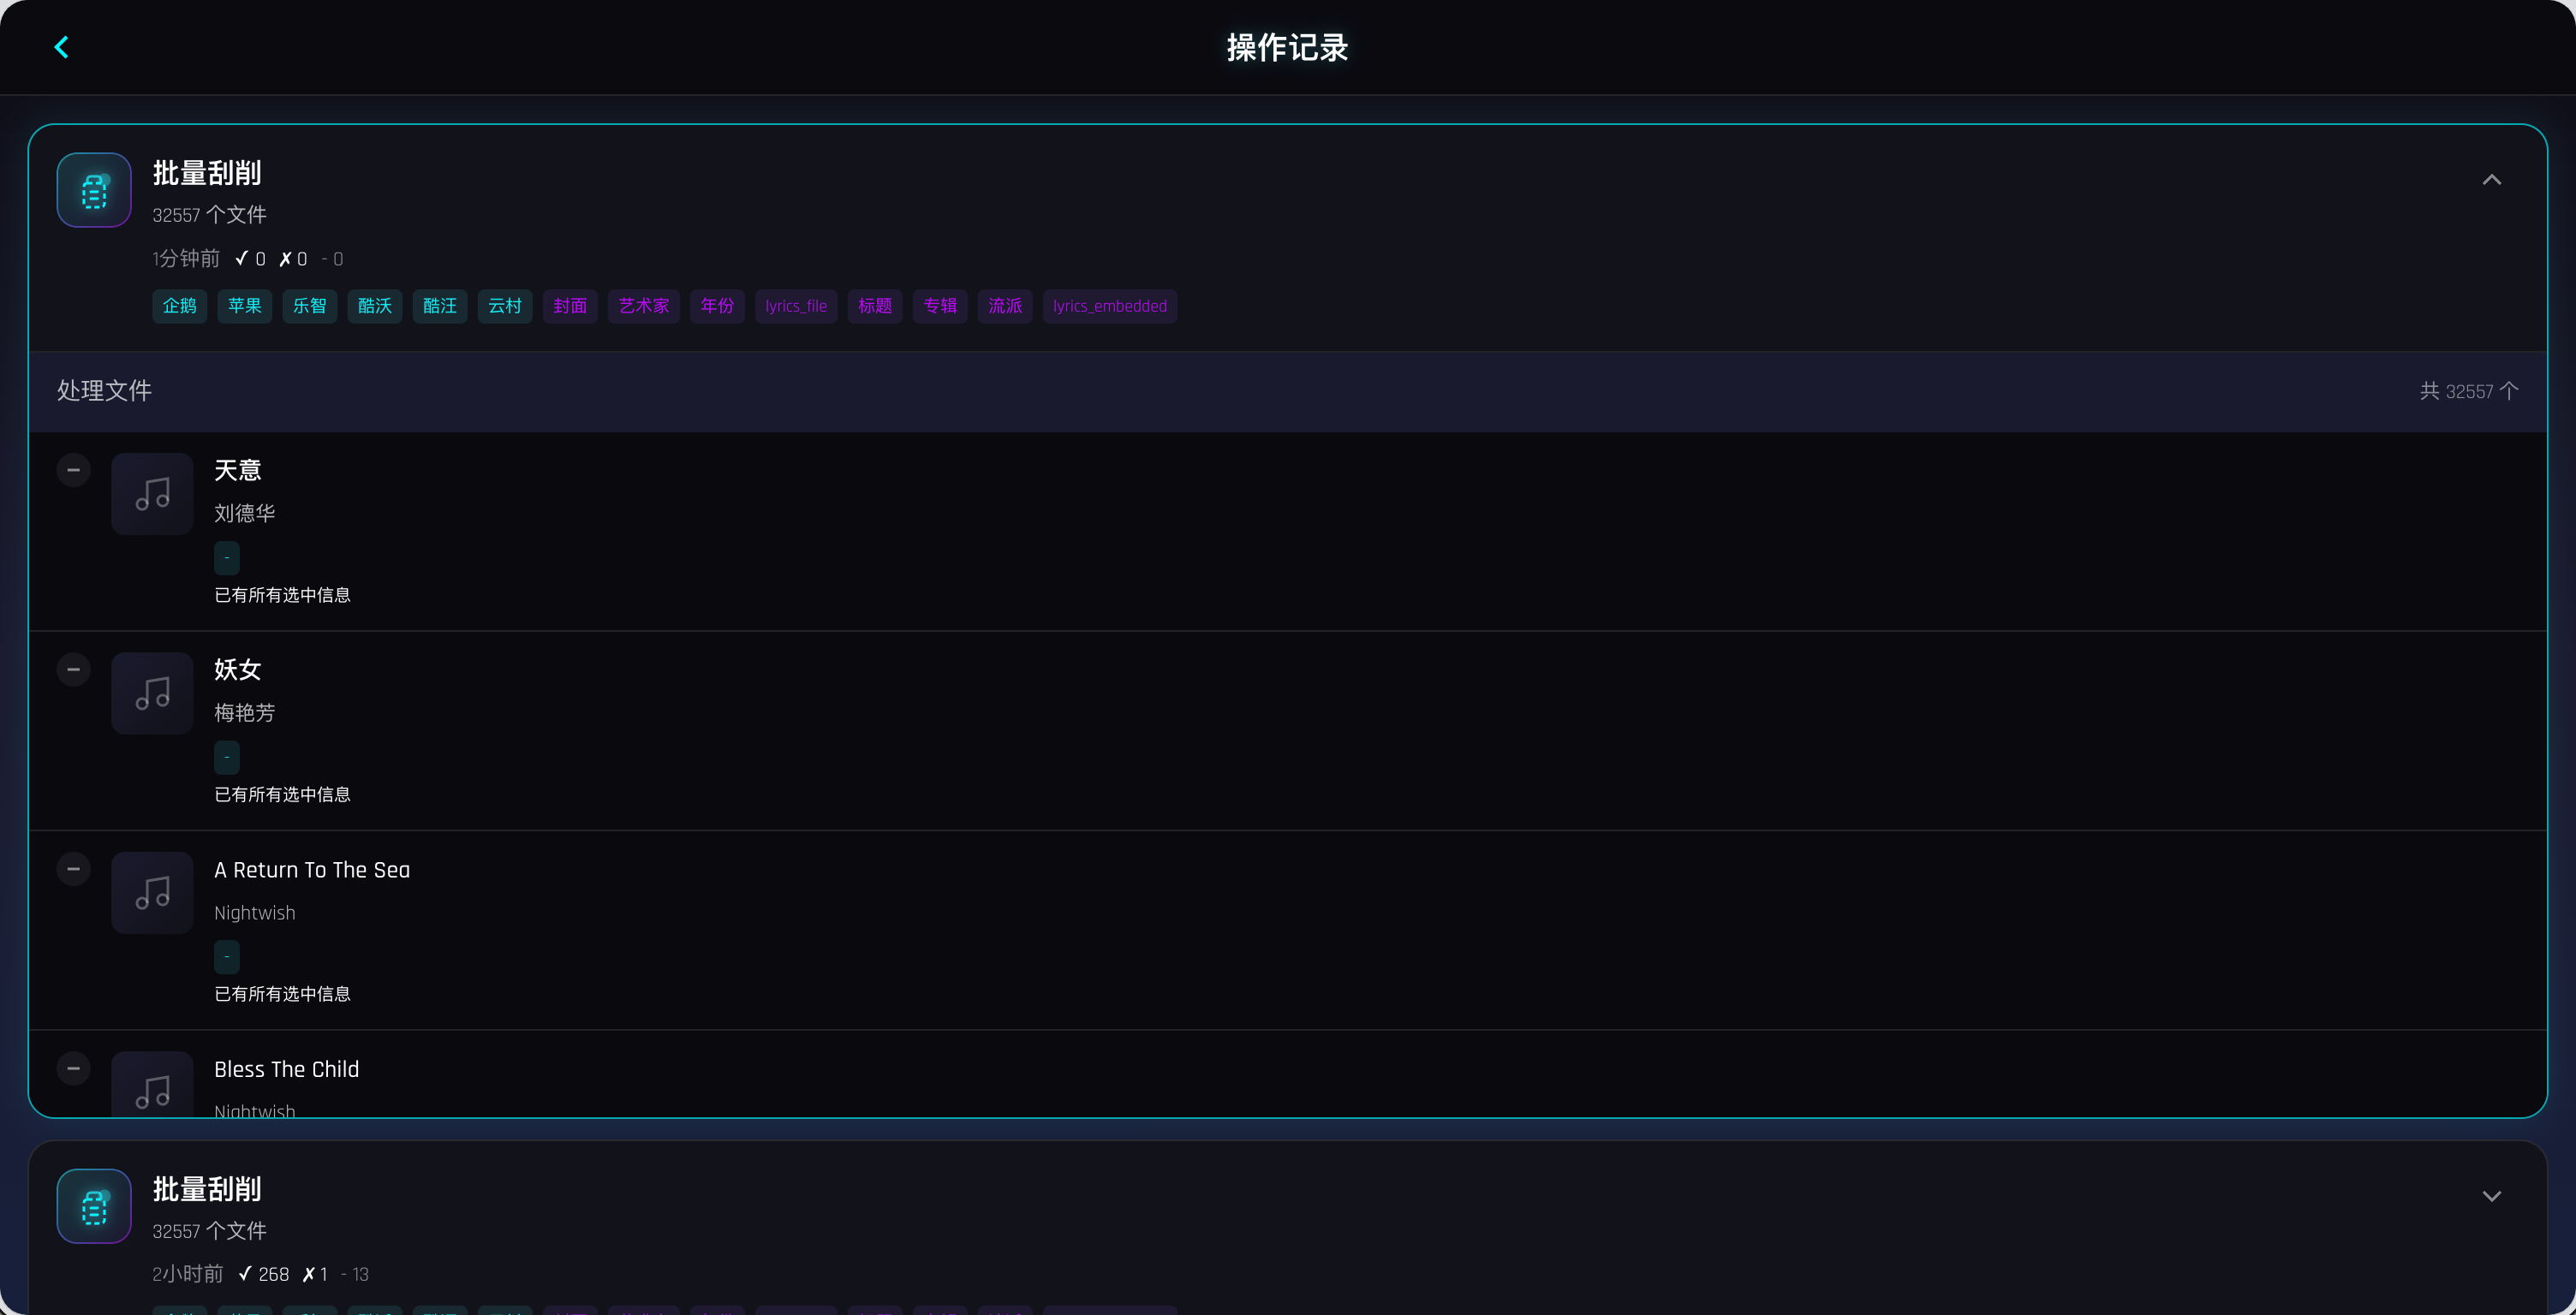This screenshot has height=1315, width=2576.
Task: Click the ✓ 268 success count
Action: (264, 1274)
